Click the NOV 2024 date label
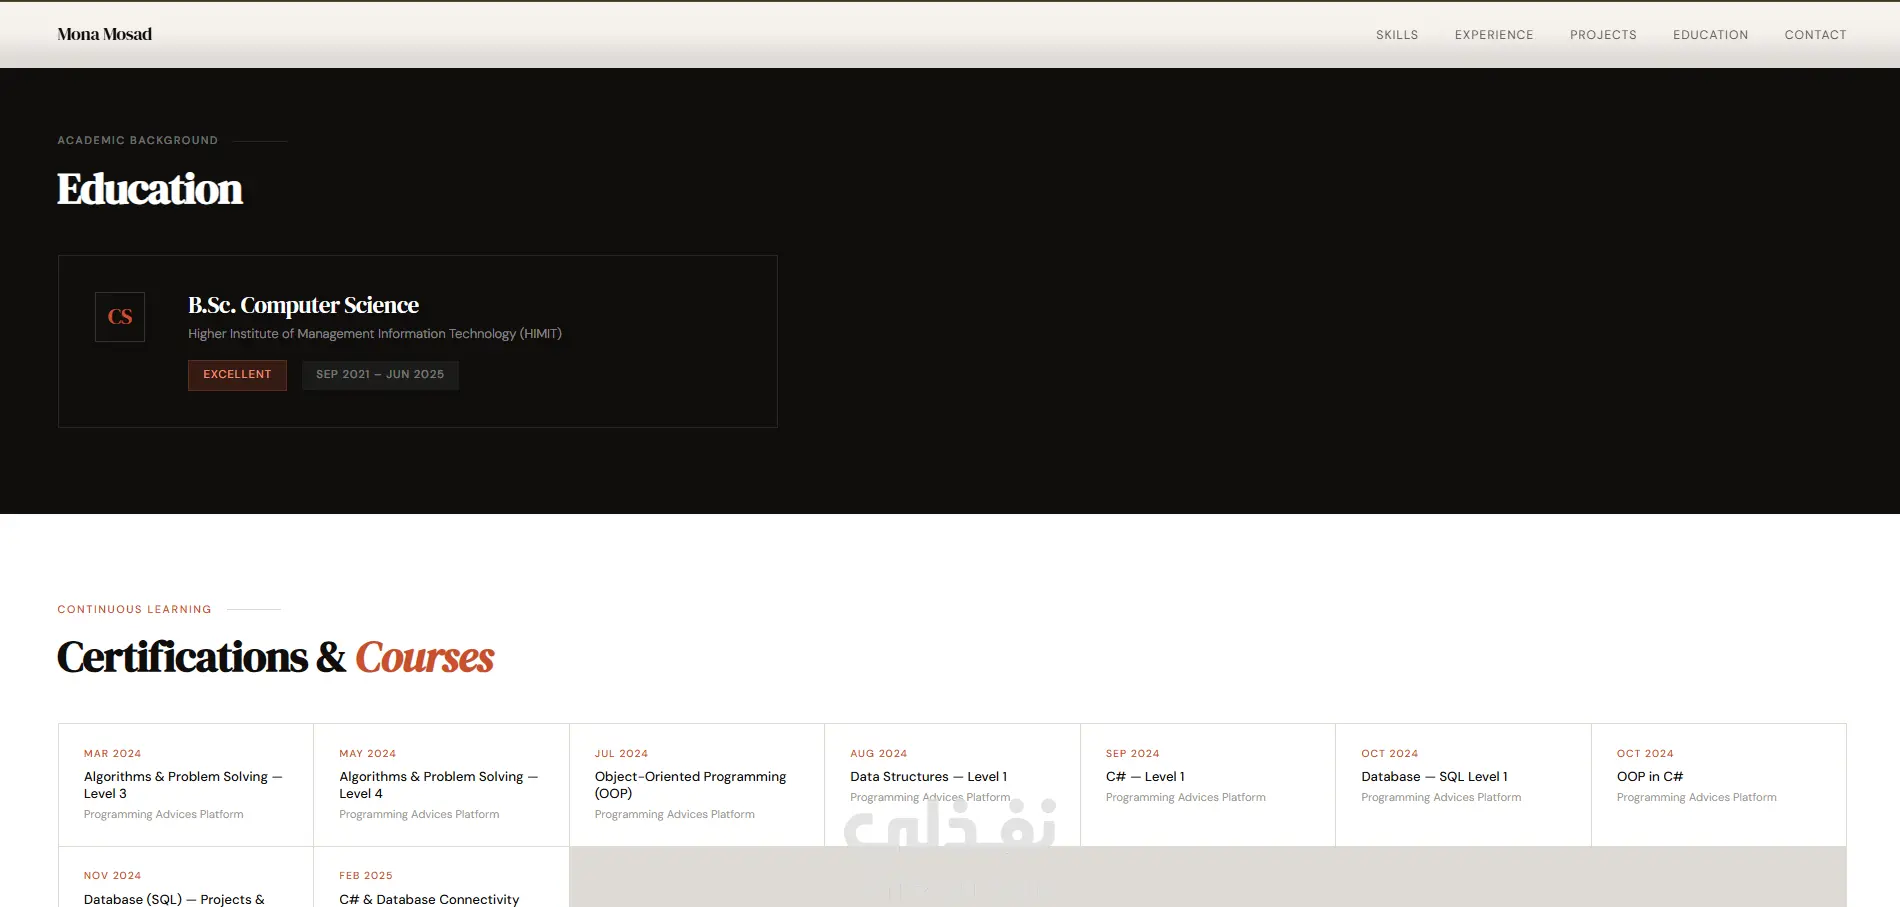Screen dimensions: 1900x907 coord(113,876)
